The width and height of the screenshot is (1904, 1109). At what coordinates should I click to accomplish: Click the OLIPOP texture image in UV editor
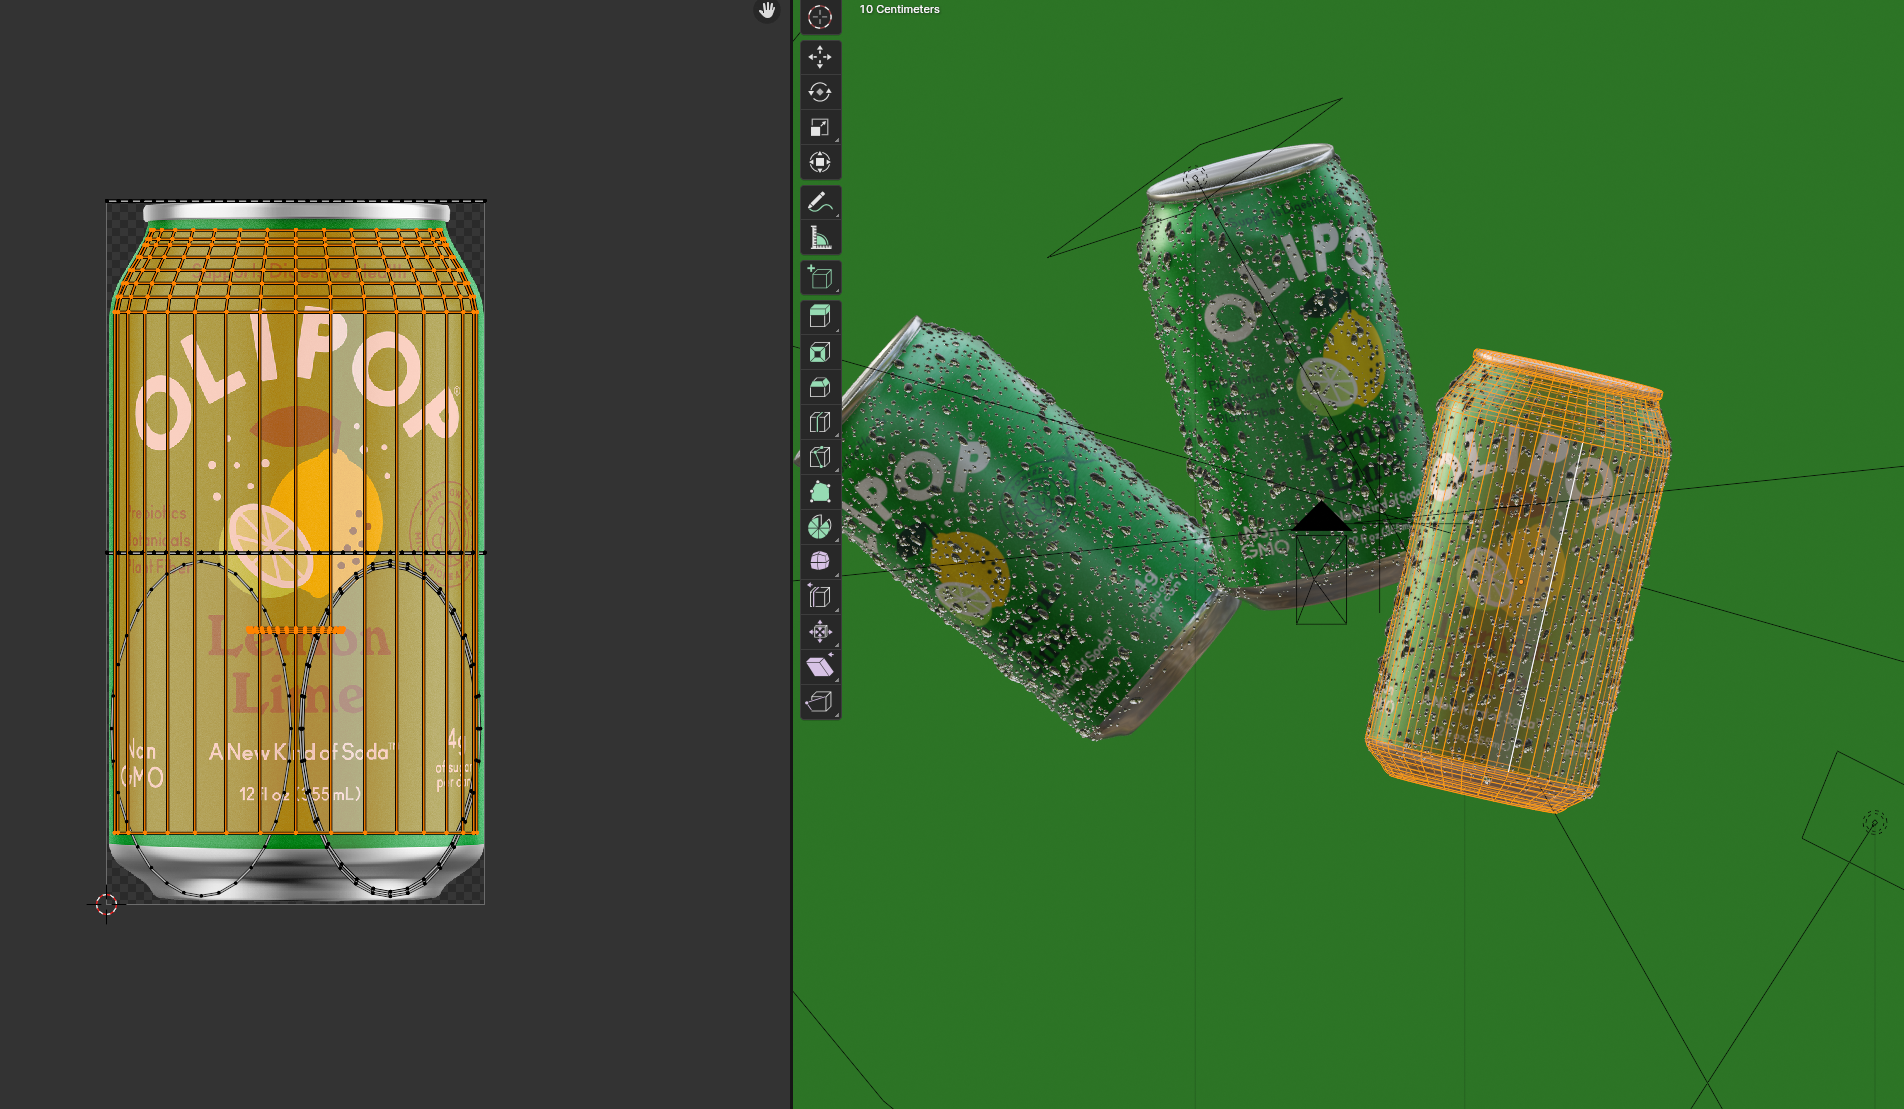[296, 552]
